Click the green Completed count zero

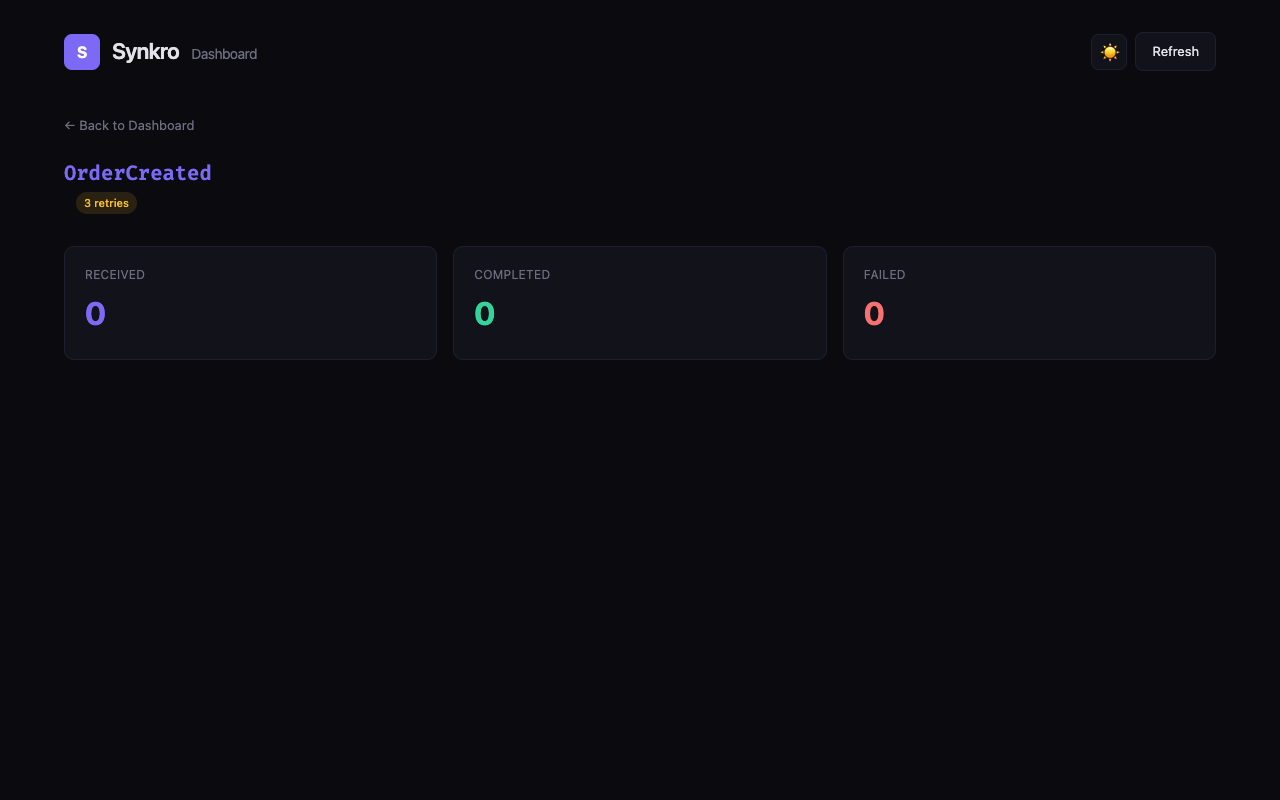coord(484,314)
